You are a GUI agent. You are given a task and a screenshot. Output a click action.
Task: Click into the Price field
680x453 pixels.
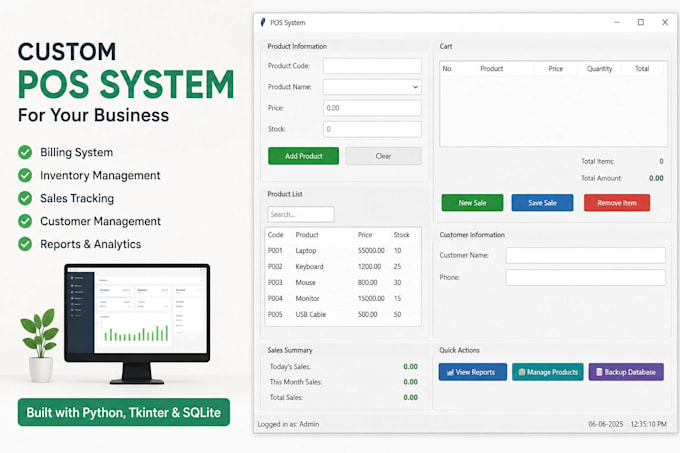(372, 108)
